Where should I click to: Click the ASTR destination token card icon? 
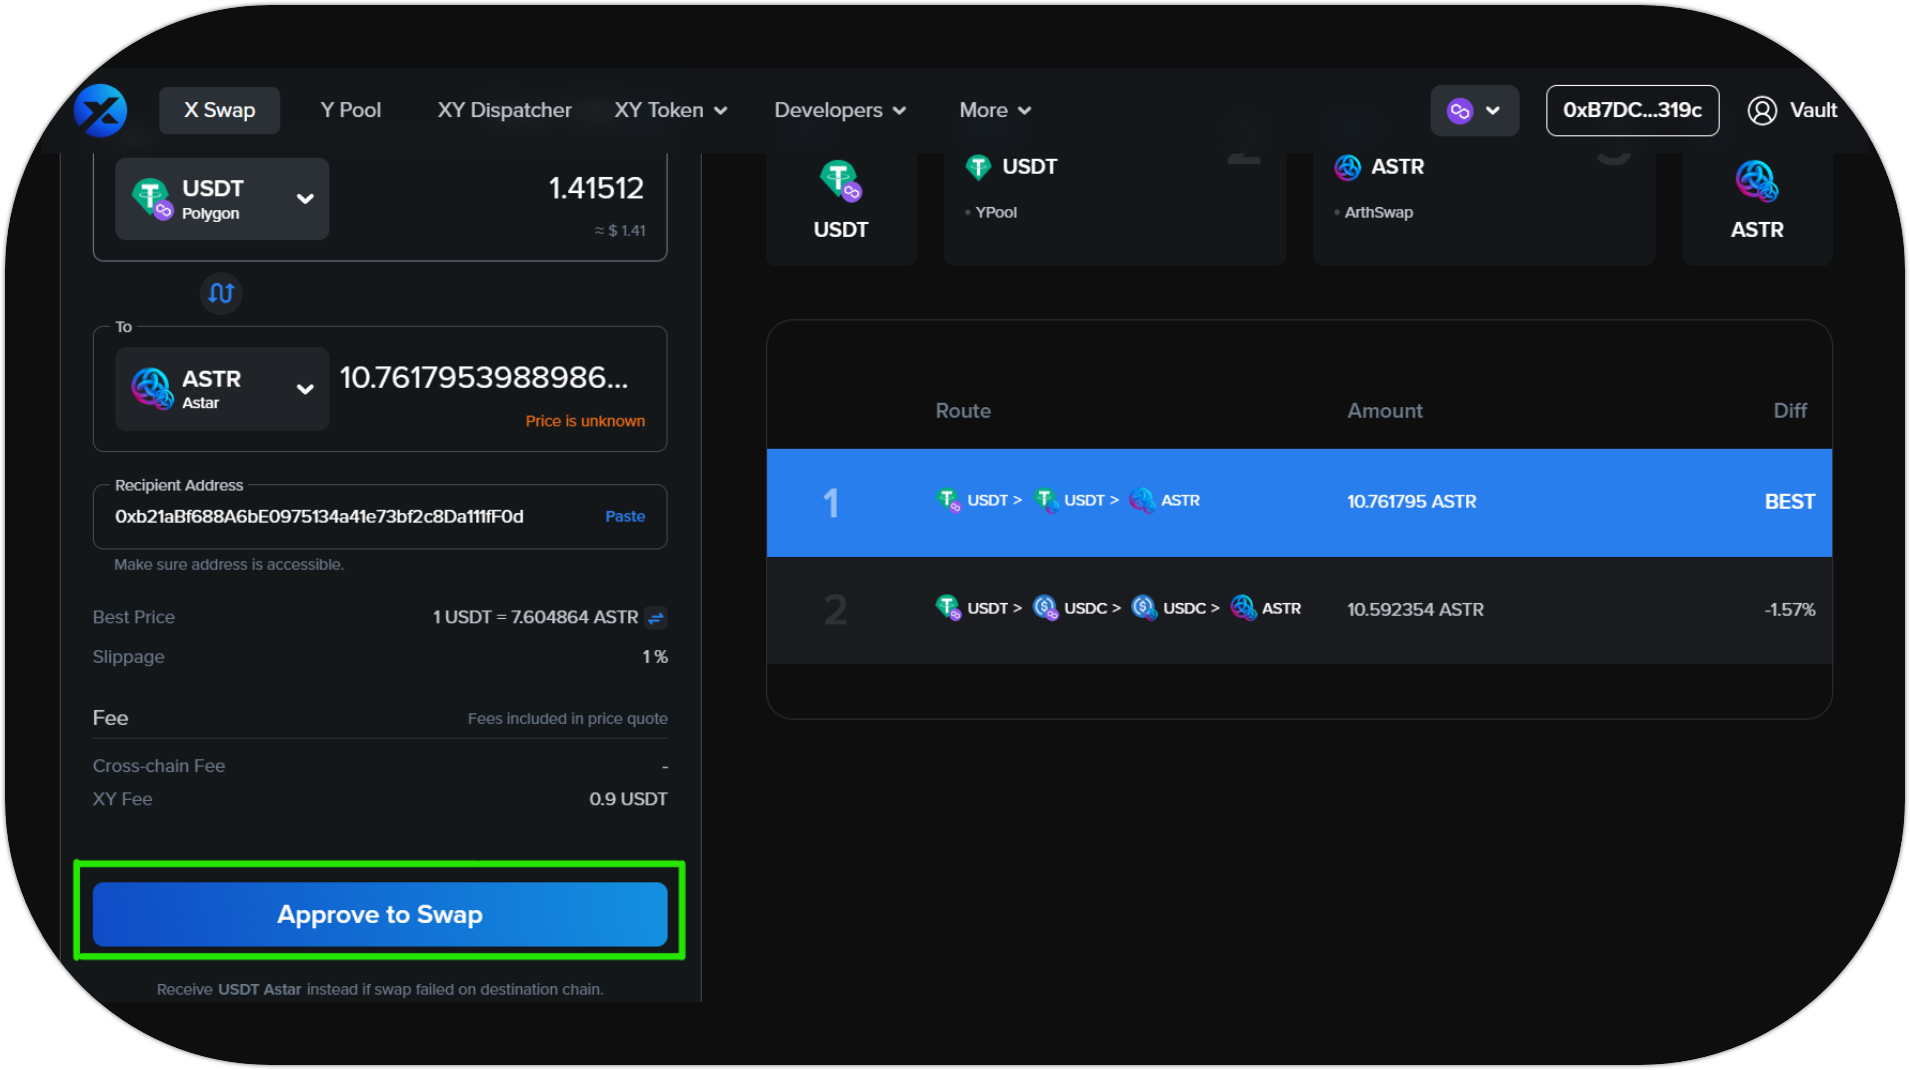coord(1756,181)
